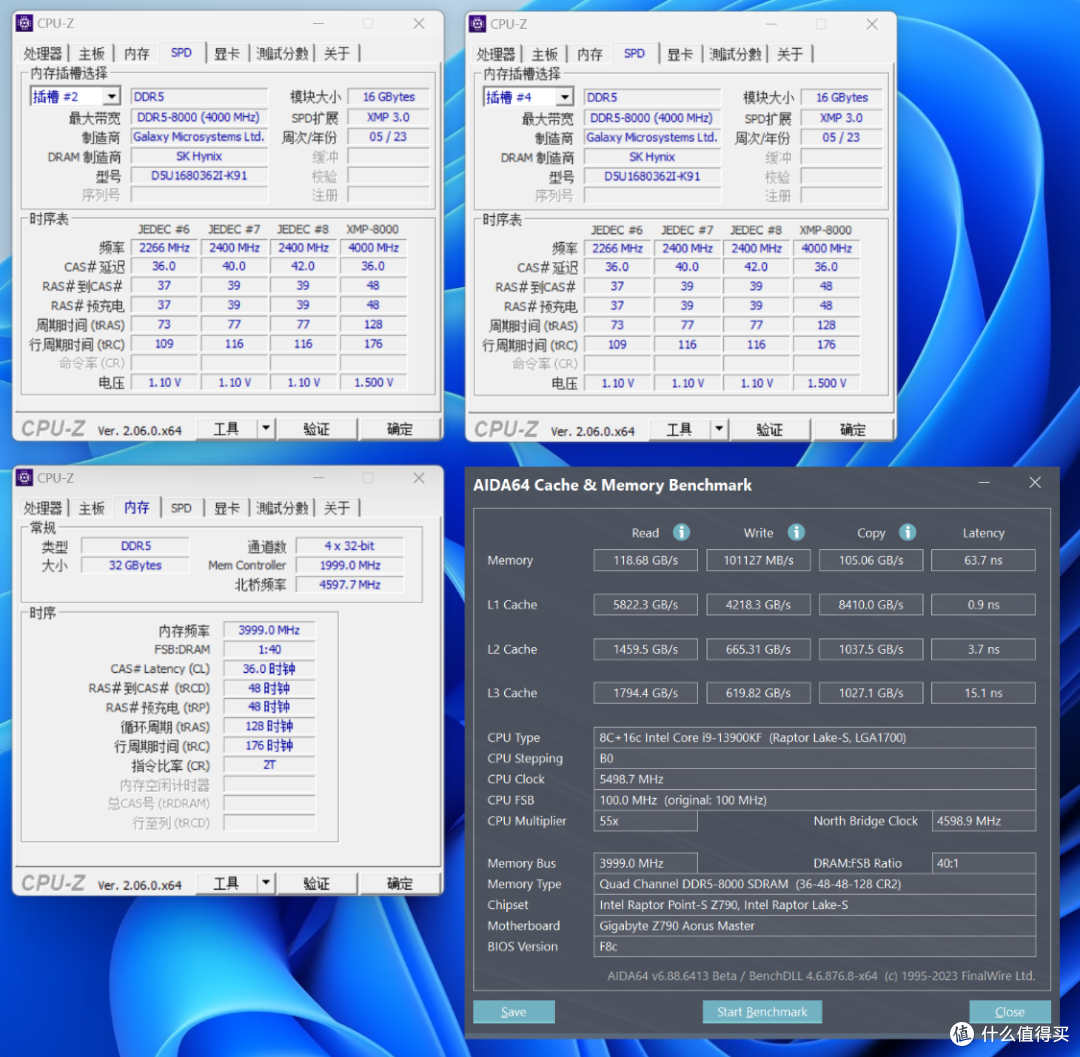Open 测试分数 tab in memory CPU-Z window
Image resolution: width=1080 pixels, height=1057 pixels.
(281, 507)
